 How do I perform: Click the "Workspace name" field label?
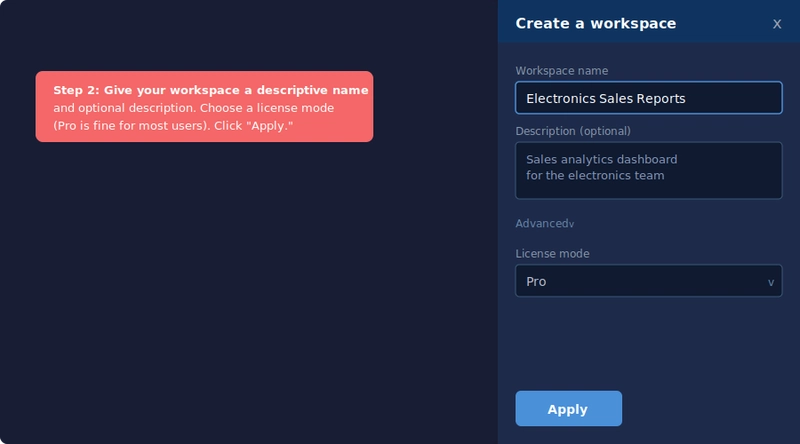click(561, 71)
